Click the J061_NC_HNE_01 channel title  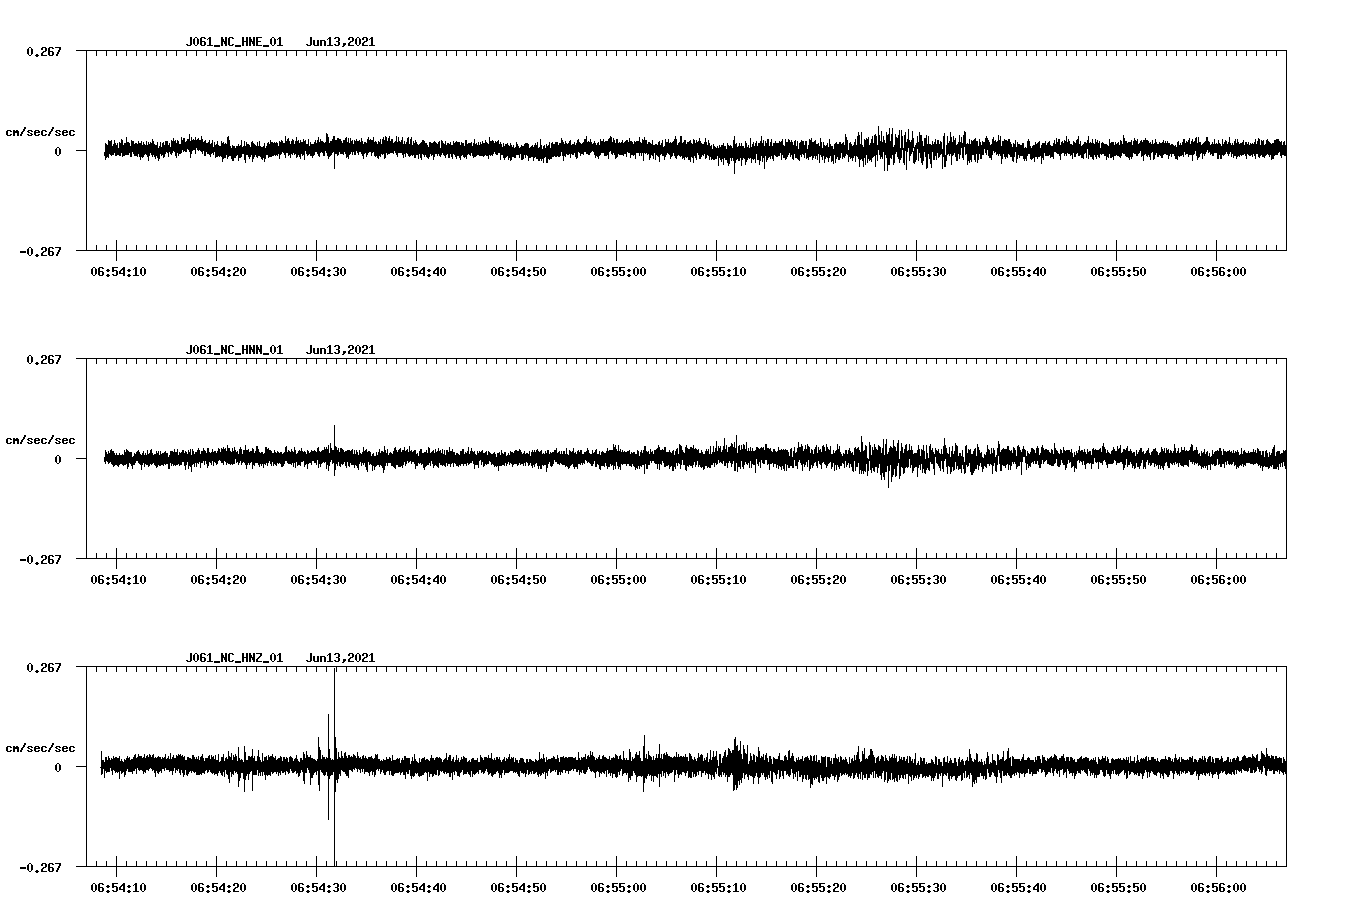click(234, 42)
